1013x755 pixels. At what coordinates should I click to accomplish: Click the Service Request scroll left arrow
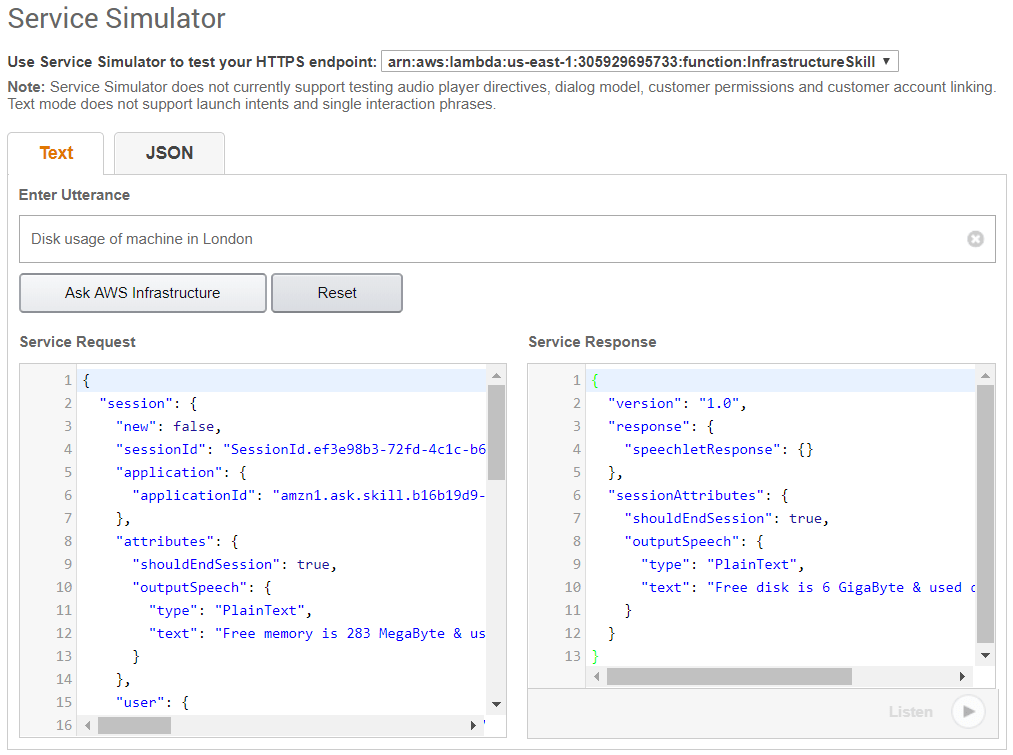tap(88, 726)
